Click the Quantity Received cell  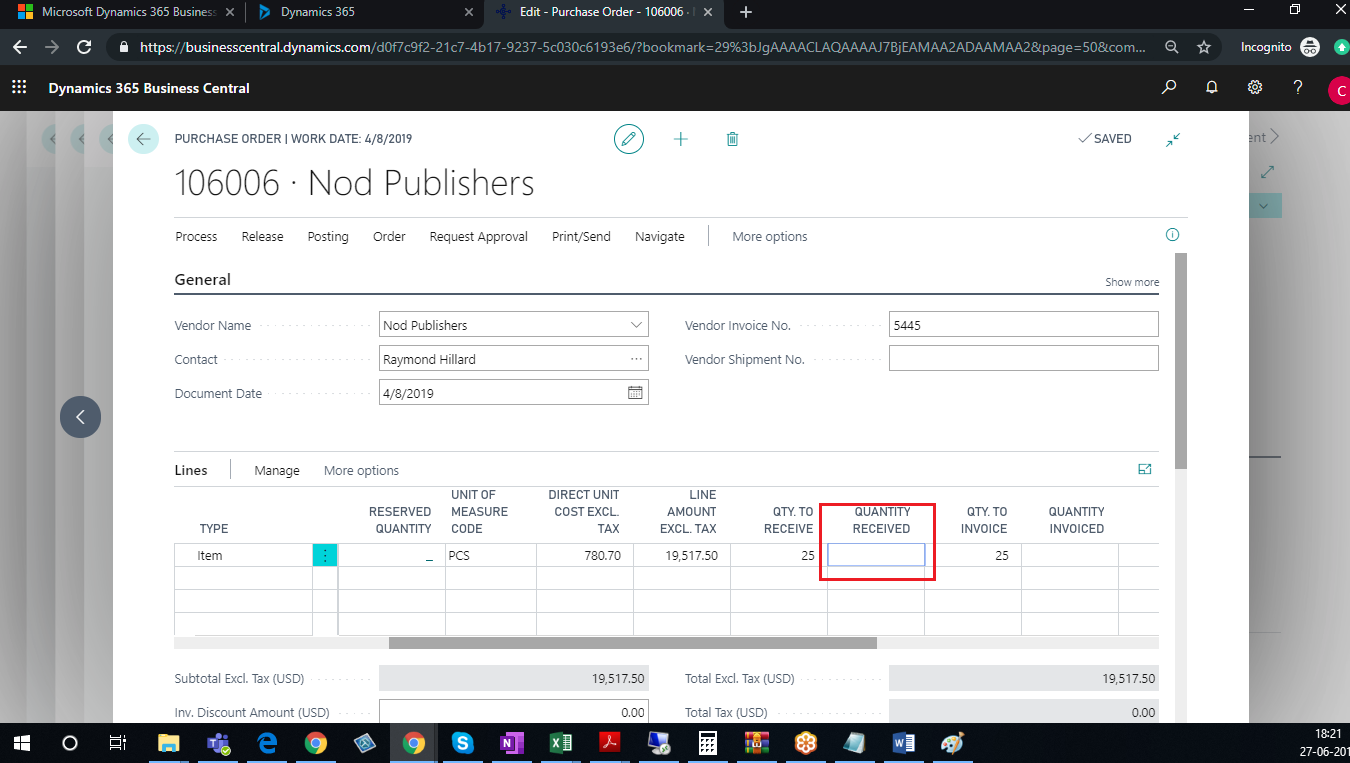pos(876,555)
